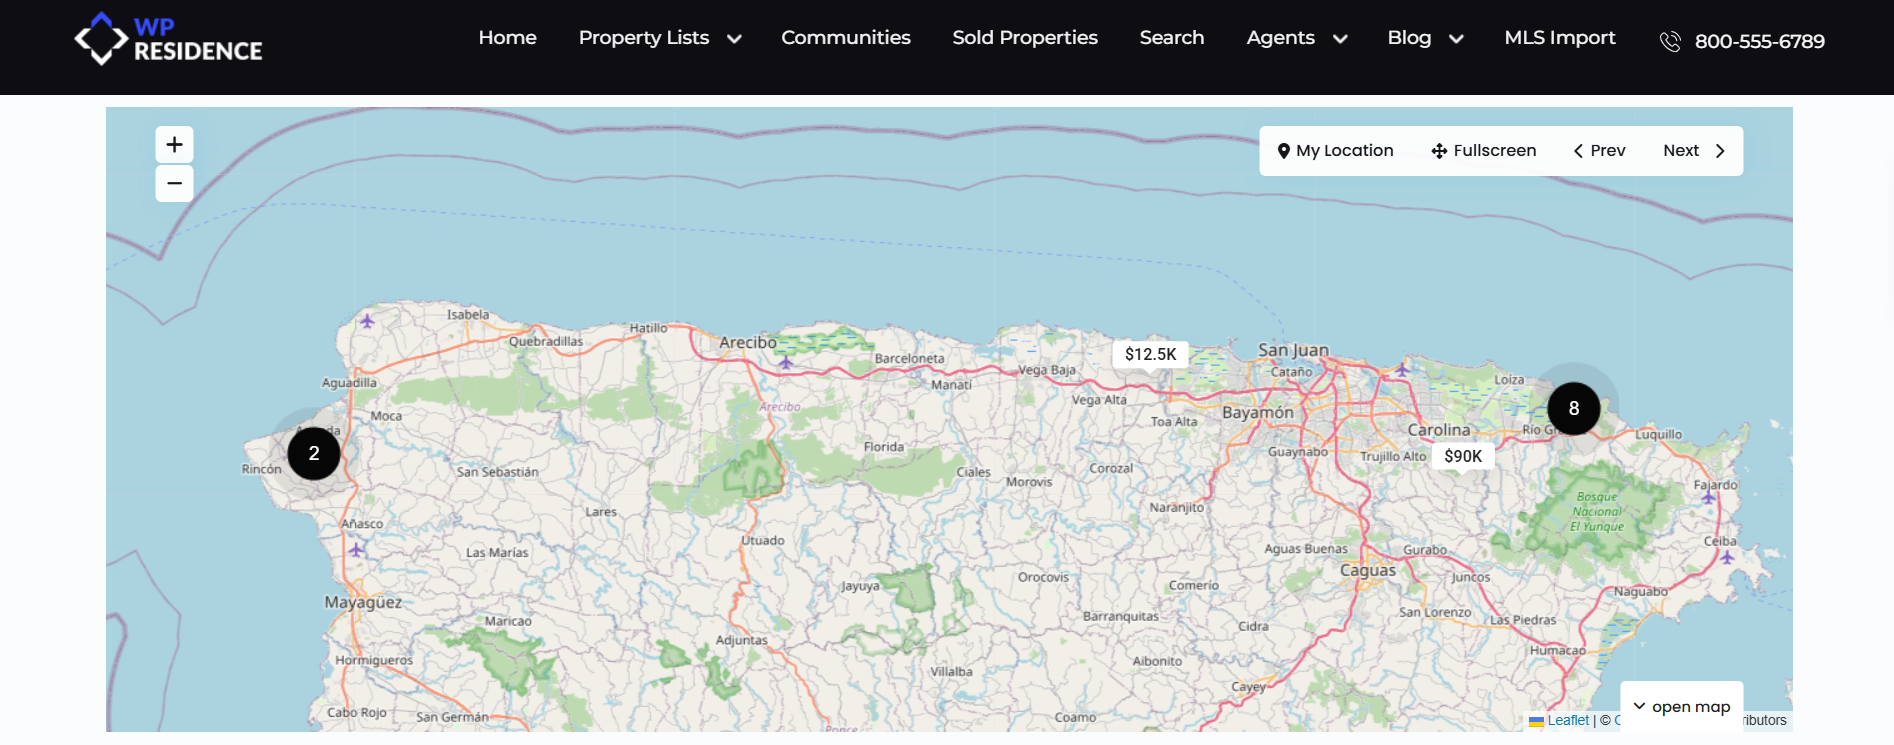The image size is (1894, 745).
Task: Click the Fullscreen arrows icon
Action: pyautogui.click(x=1439, y=151)
